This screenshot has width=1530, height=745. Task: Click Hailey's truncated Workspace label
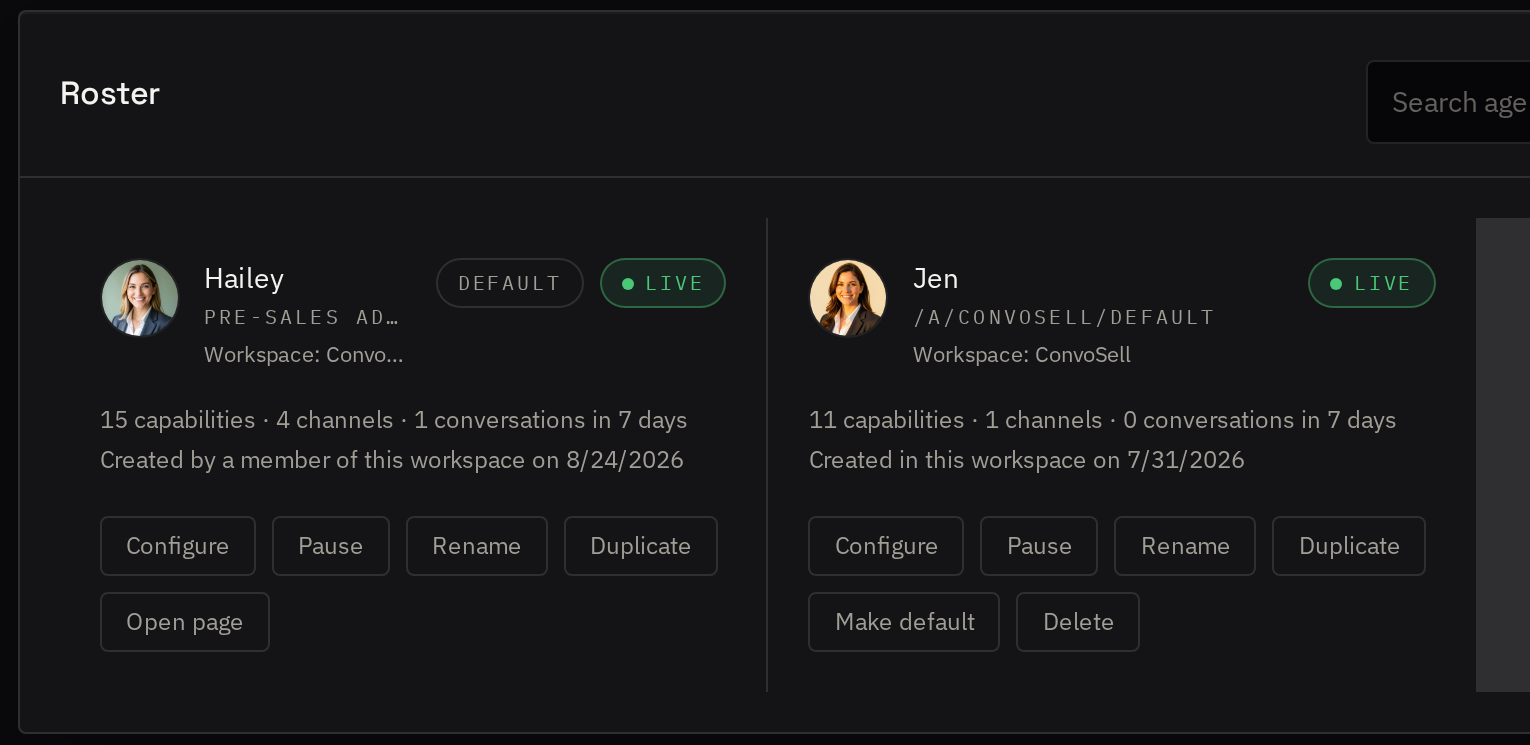[x=304, y=355]
